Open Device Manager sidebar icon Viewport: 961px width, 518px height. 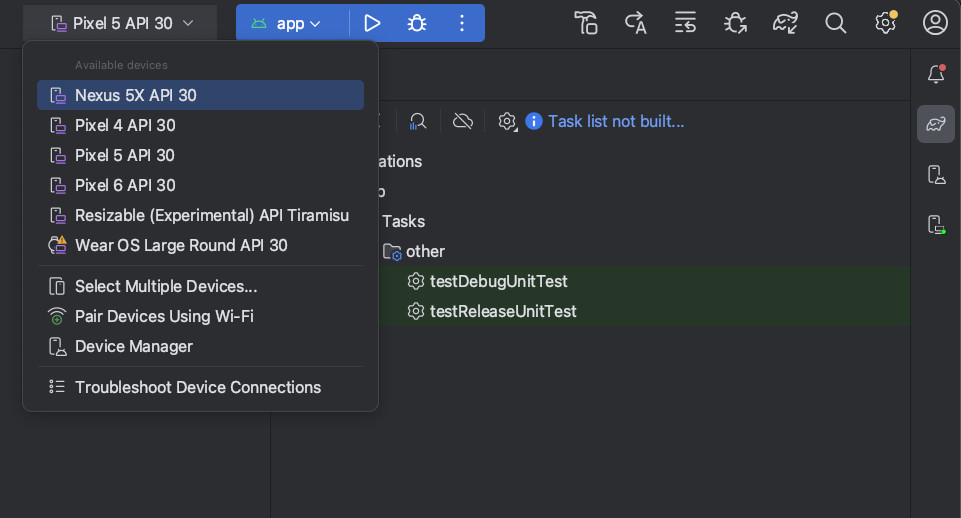point(936,175)
